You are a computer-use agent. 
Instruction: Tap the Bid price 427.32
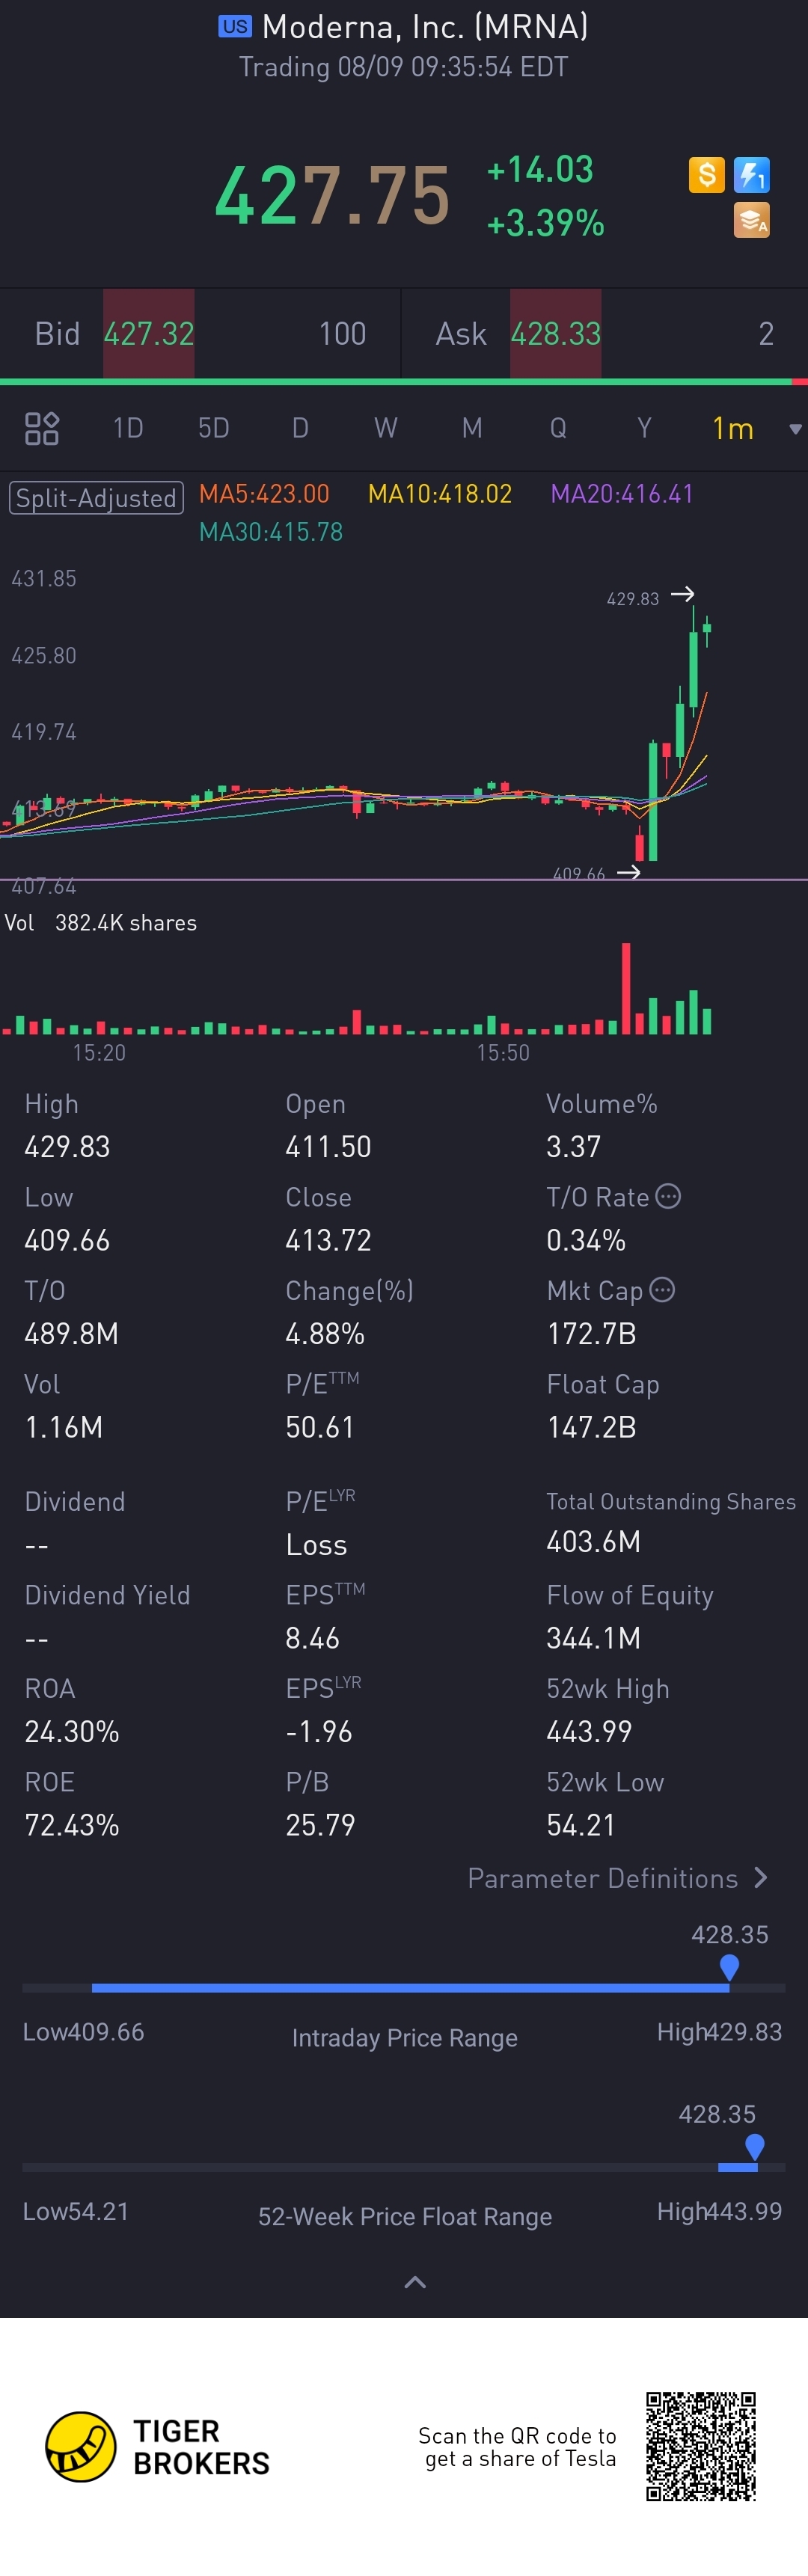149,333
